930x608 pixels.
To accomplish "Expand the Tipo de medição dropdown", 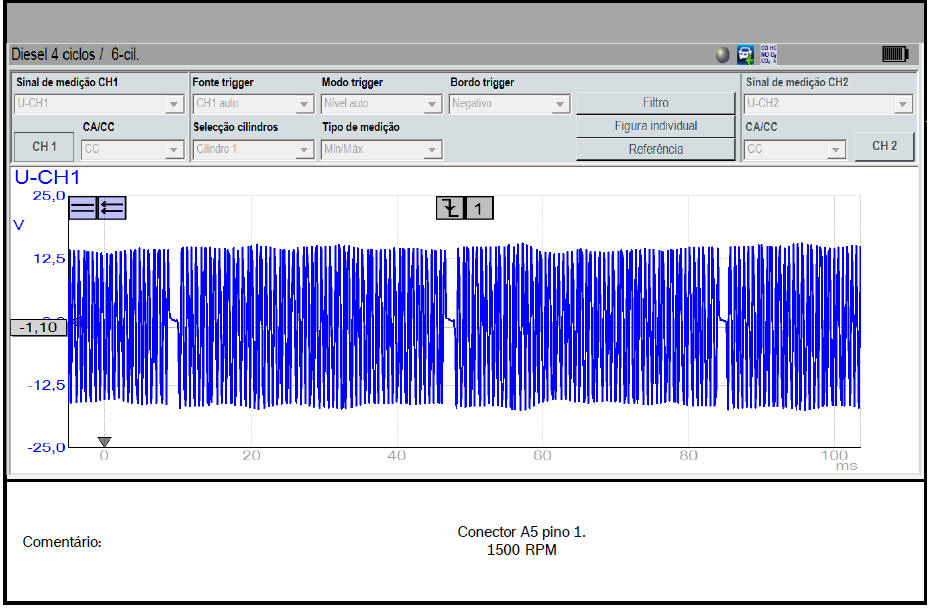I will 381,150.
